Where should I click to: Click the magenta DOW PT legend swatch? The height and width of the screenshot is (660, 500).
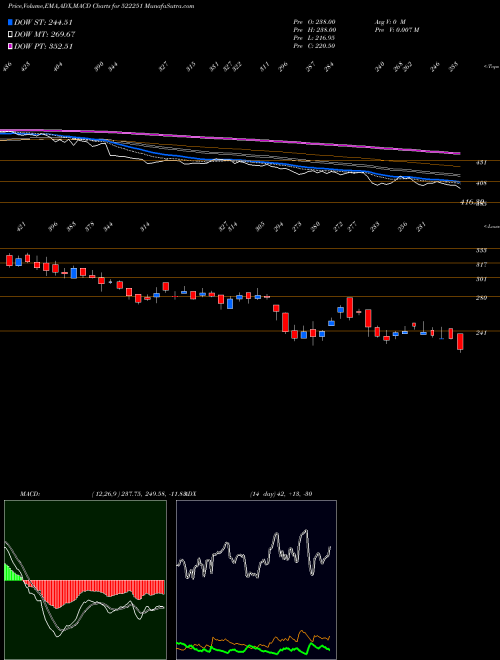tap(10, 46)
